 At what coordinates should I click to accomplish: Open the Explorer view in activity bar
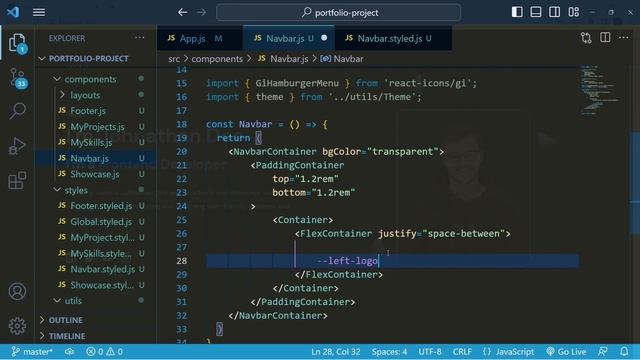point(17,43)
